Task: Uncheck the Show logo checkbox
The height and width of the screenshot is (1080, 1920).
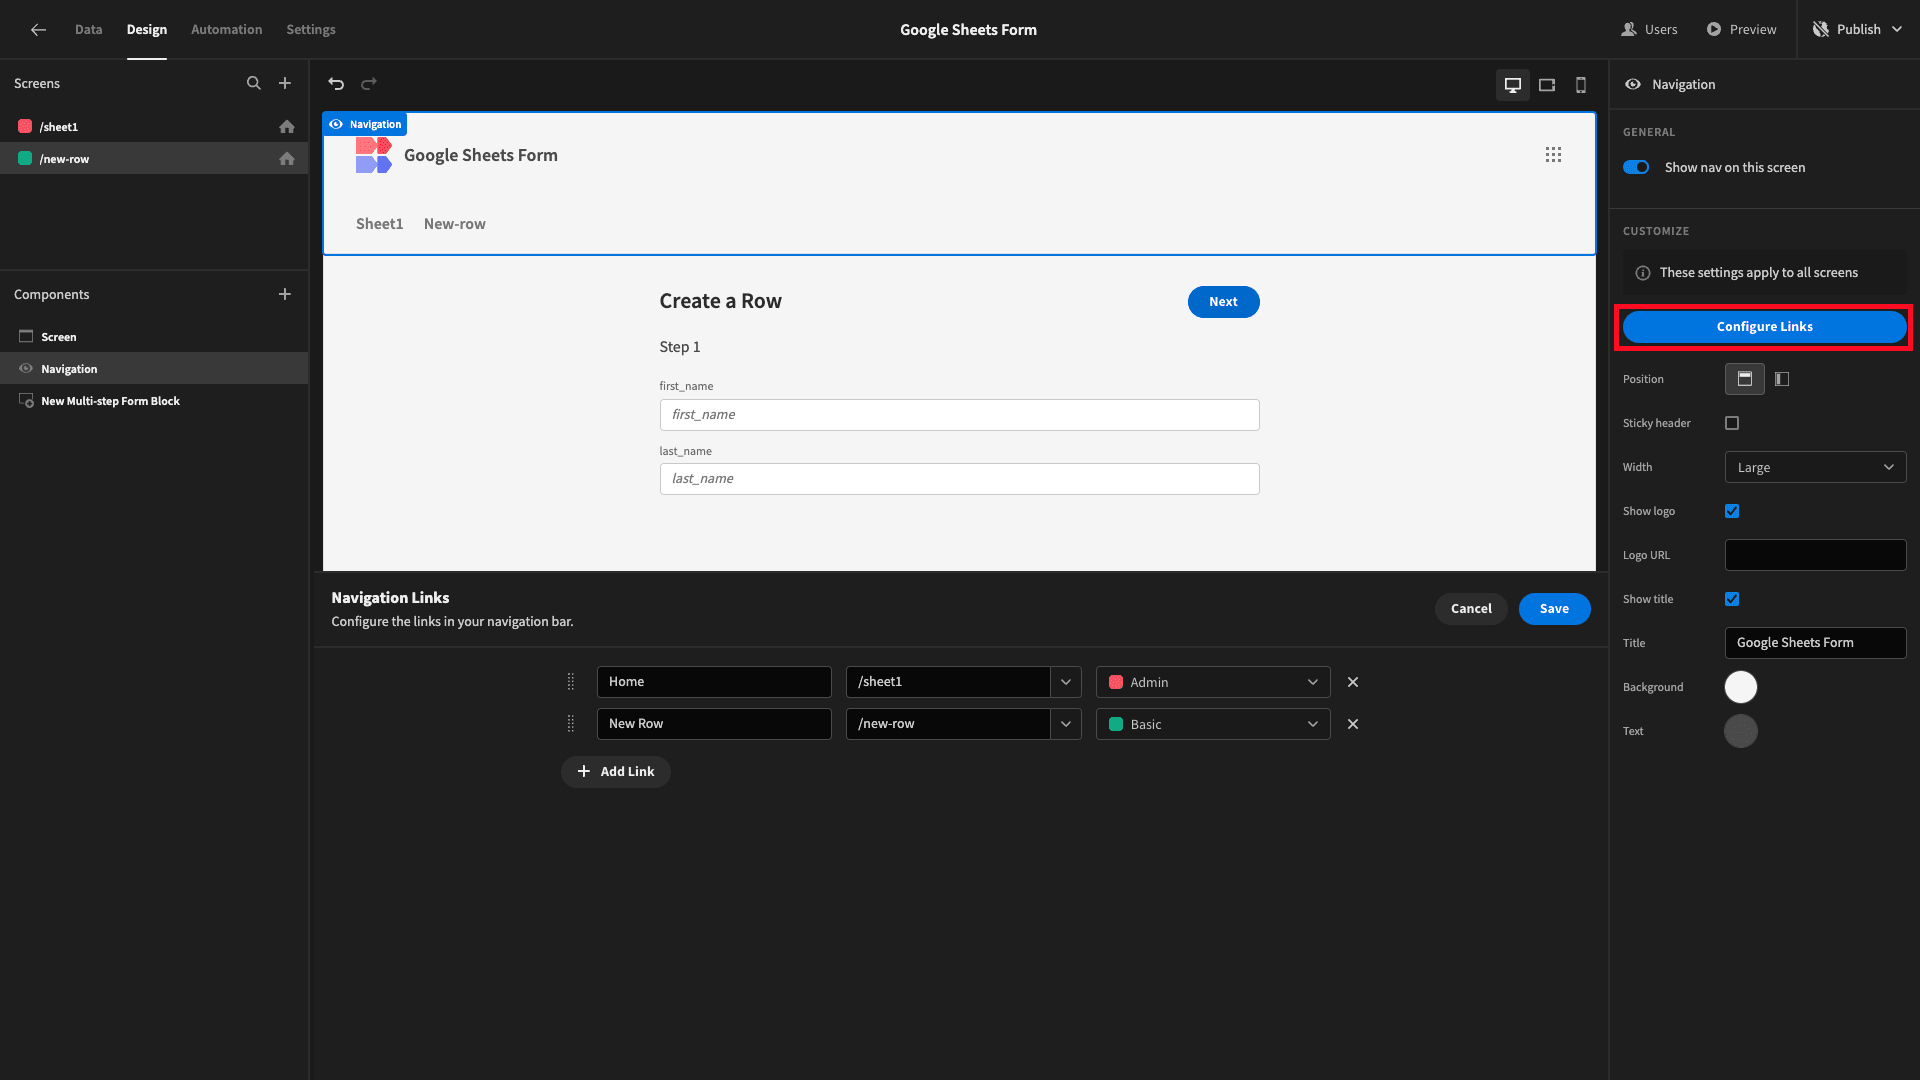Action: pos(1732,511)
